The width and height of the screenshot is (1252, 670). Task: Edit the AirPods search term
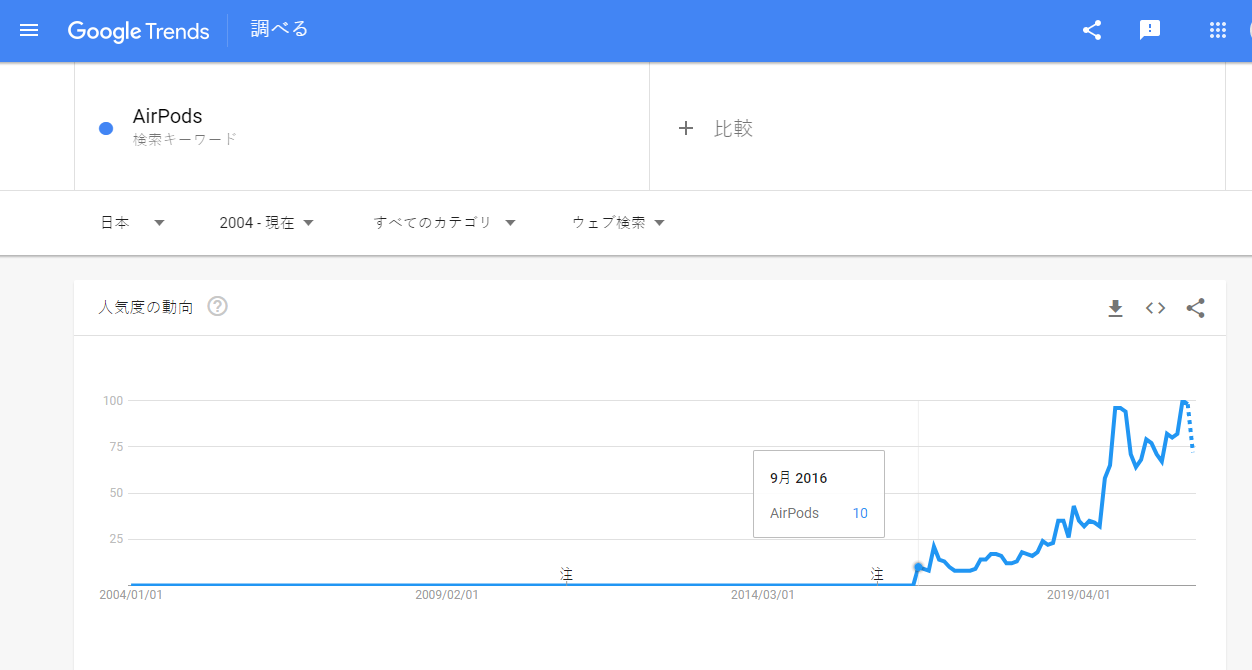168,117
